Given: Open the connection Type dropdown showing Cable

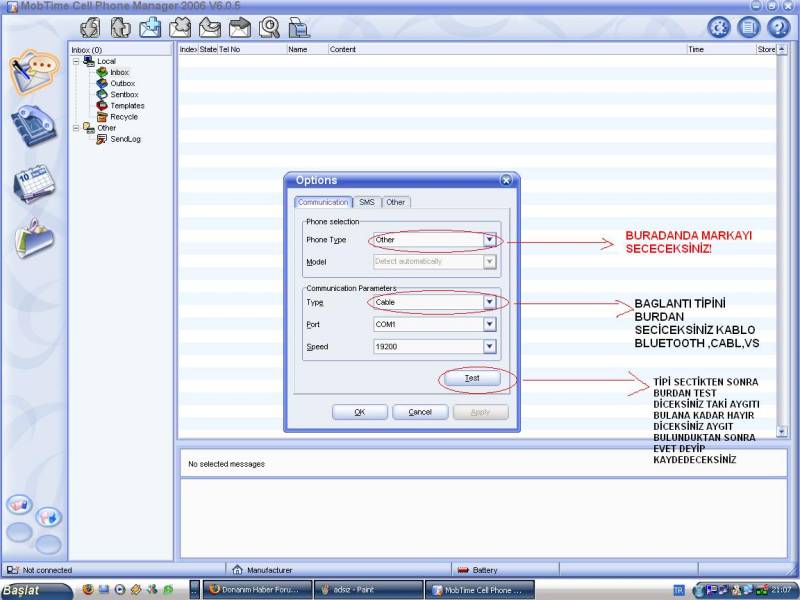Looking at the screenshot, I should (x=489, y=303).
